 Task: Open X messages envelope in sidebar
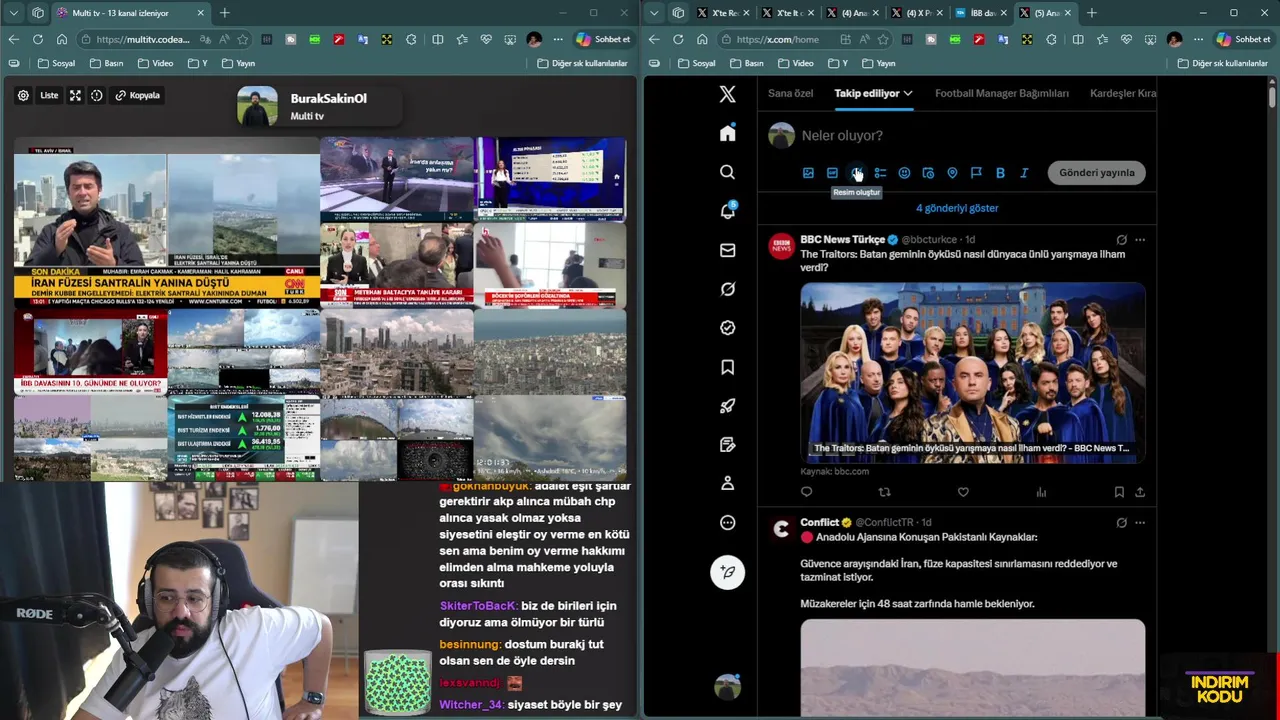728,250
